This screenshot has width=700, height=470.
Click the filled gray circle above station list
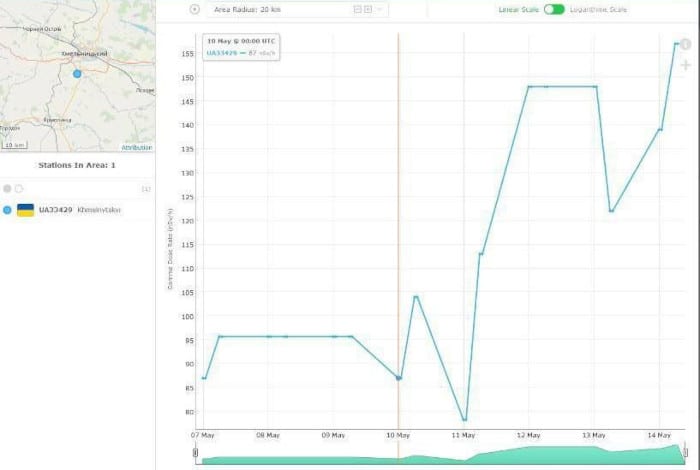pyautogui.click(x=8, y=188)
